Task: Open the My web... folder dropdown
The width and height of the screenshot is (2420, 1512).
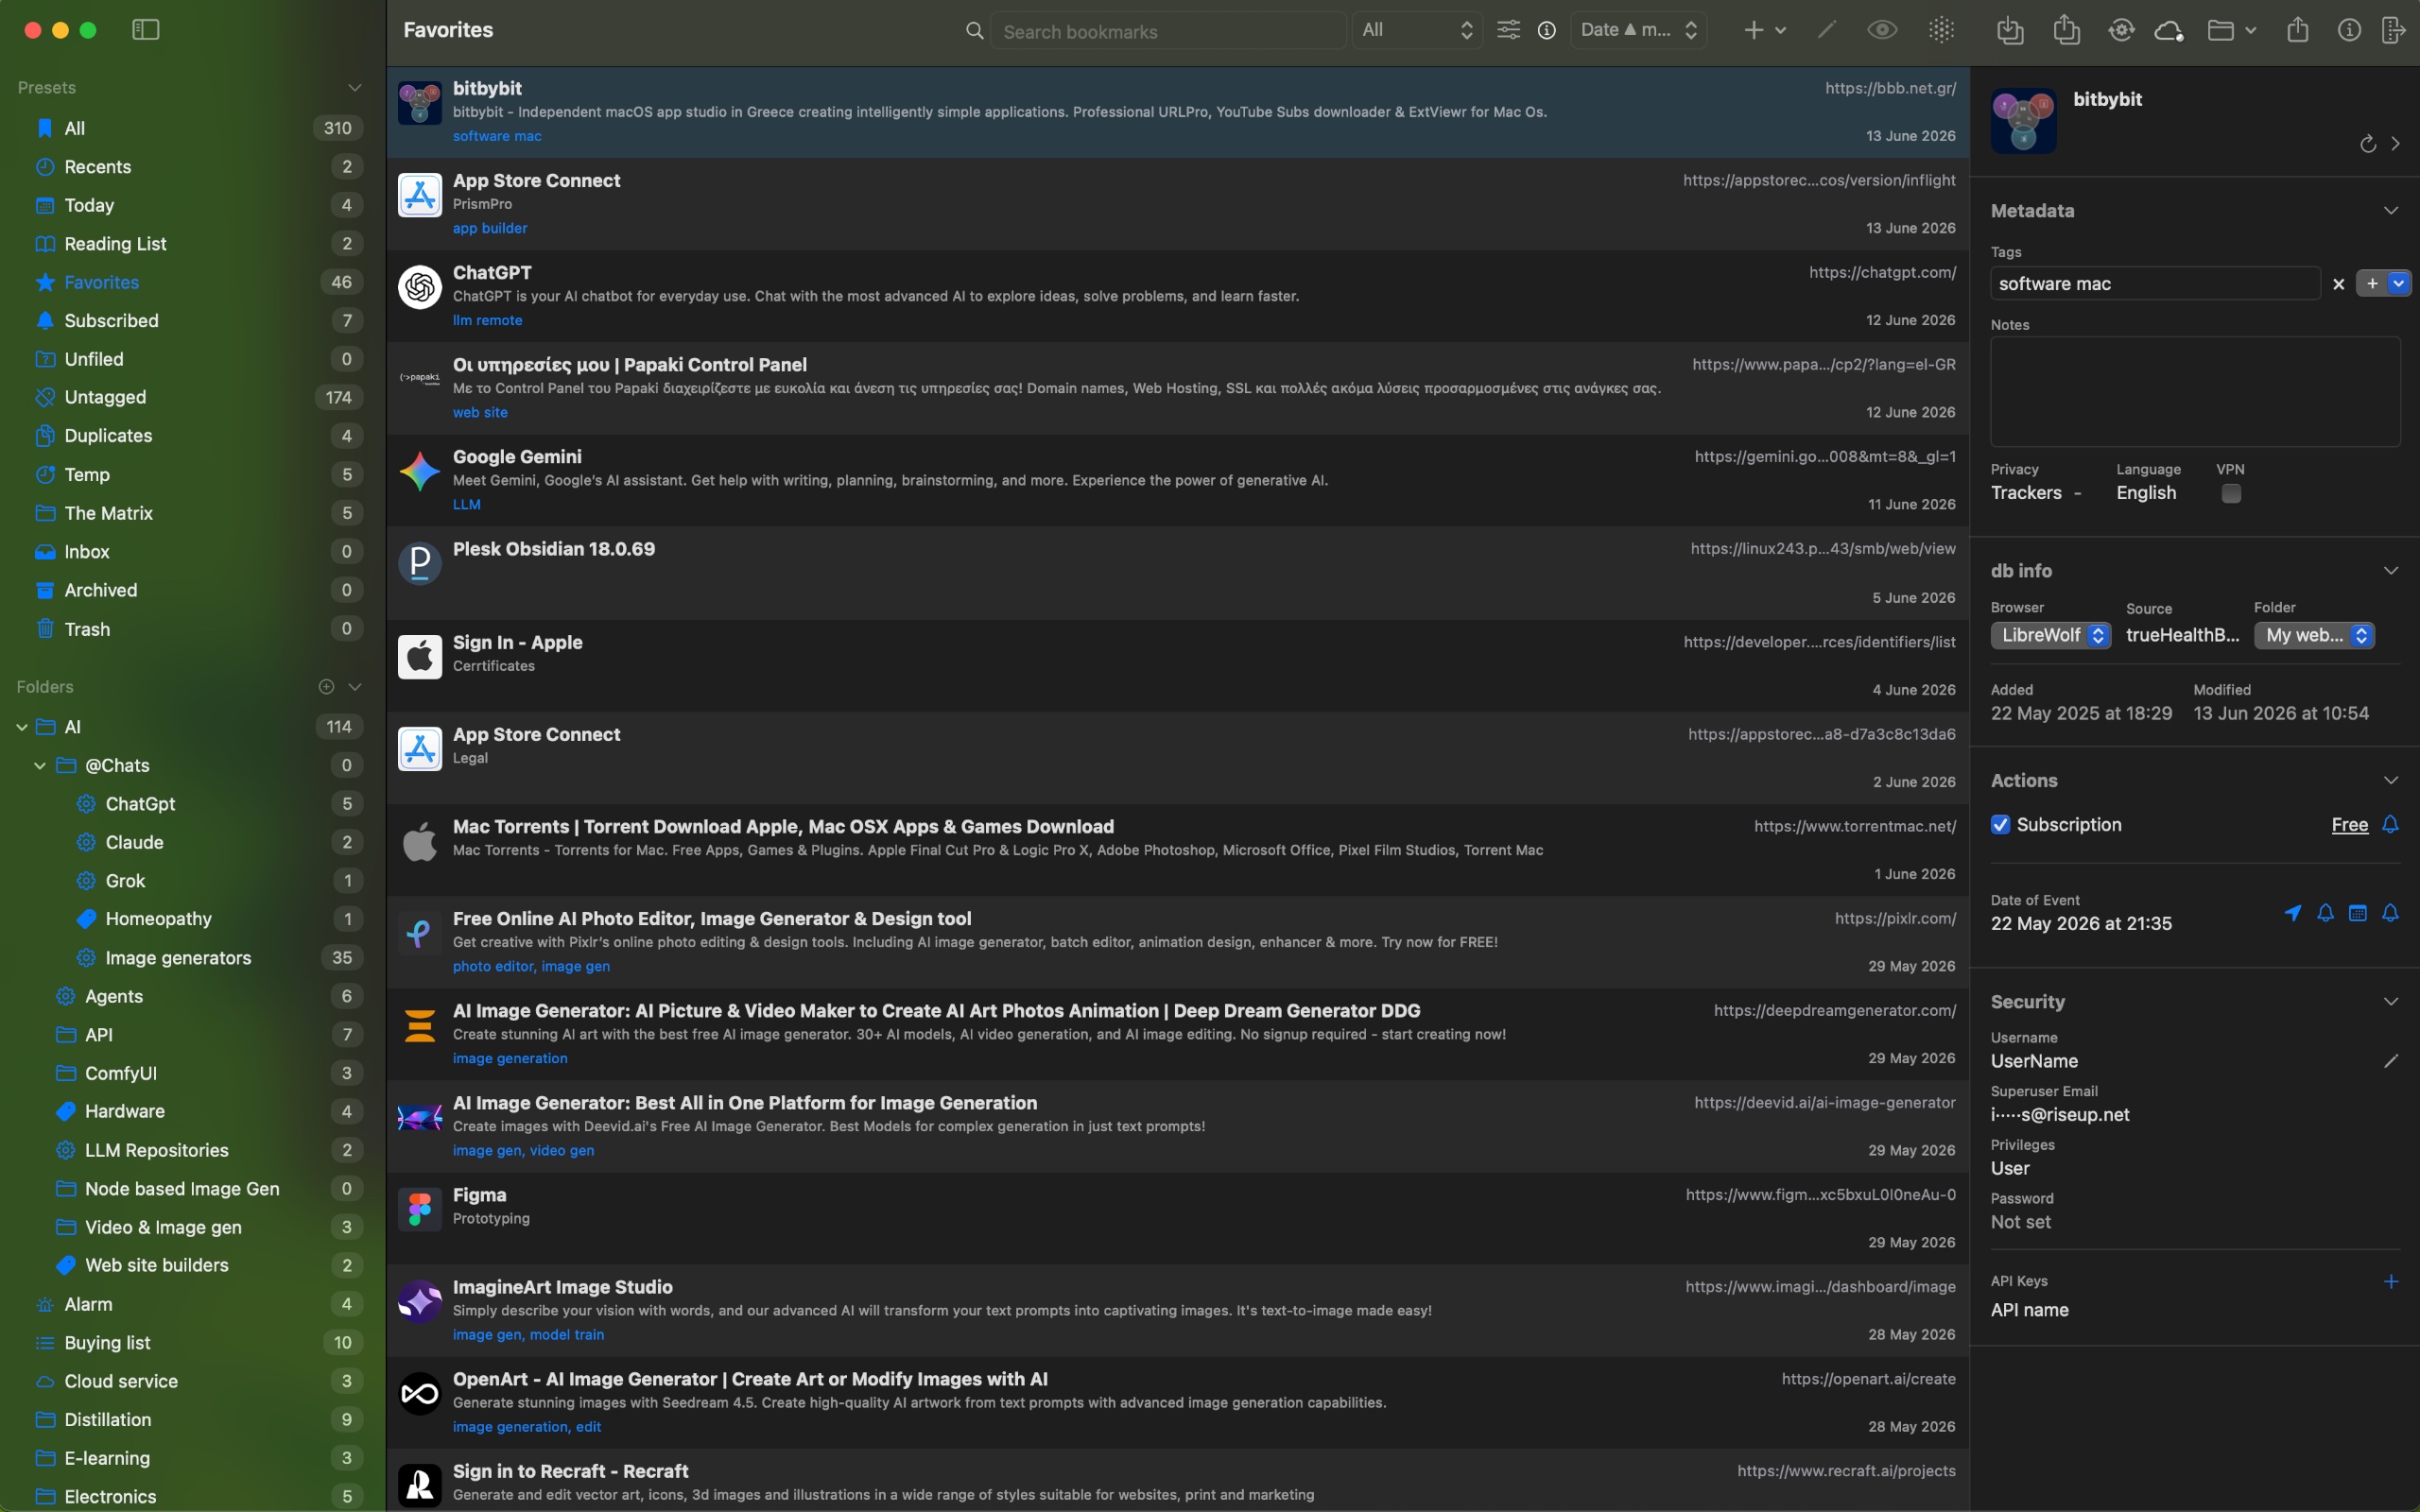Action: 2314,635
